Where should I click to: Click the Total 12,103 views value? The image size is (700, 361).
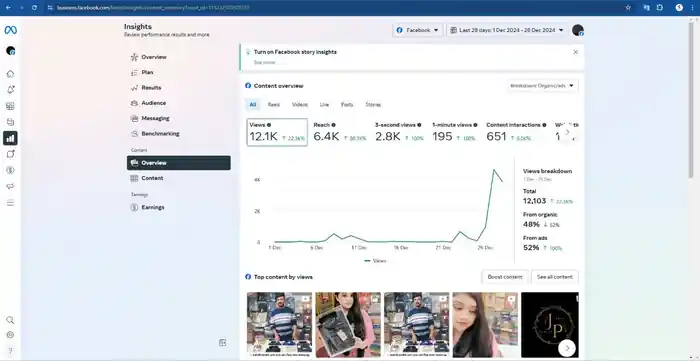click(534, 201)
